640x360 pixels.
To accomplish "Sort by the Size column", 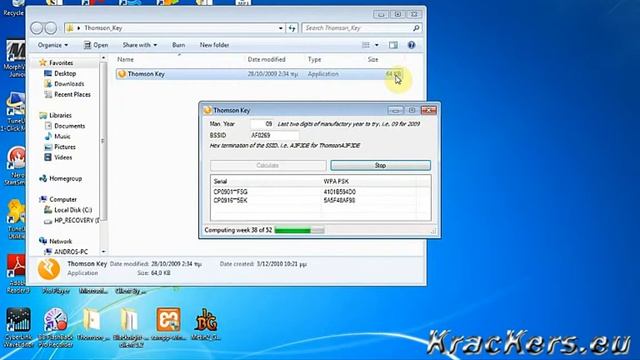I will [x=373, y=60].
